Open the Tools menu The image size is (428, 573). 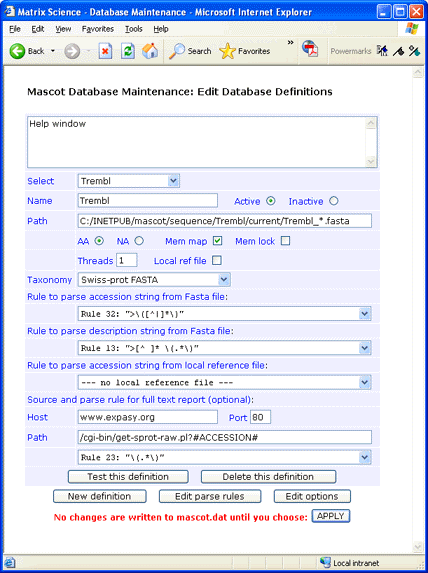point(134,29)
